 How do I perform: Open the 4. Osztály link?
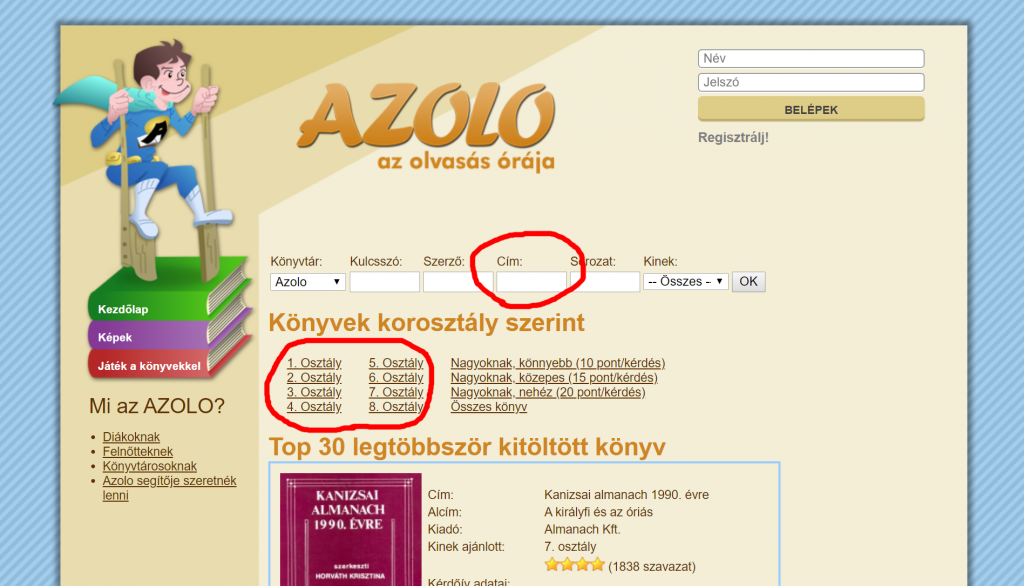[x=314, y=406]
